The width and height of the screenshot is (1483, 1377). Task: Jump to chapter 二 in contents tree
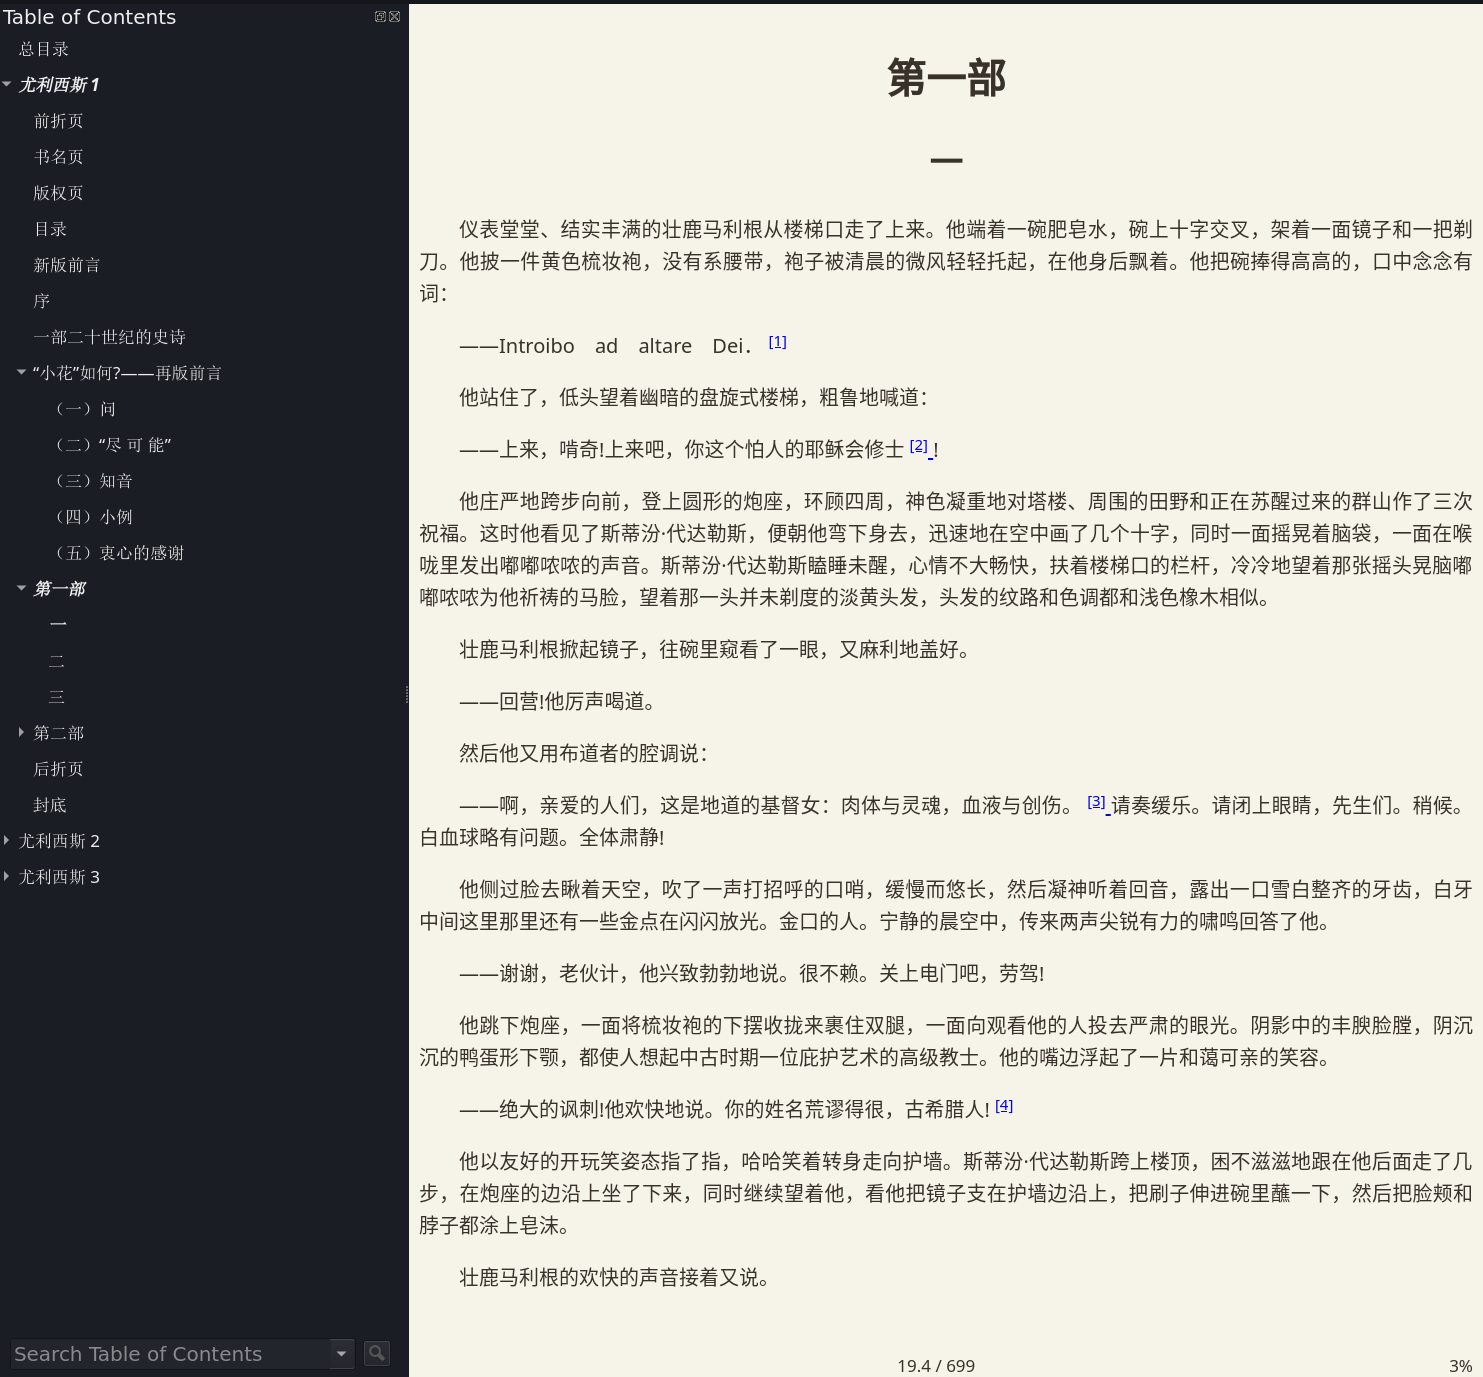(x=57, y=661)
